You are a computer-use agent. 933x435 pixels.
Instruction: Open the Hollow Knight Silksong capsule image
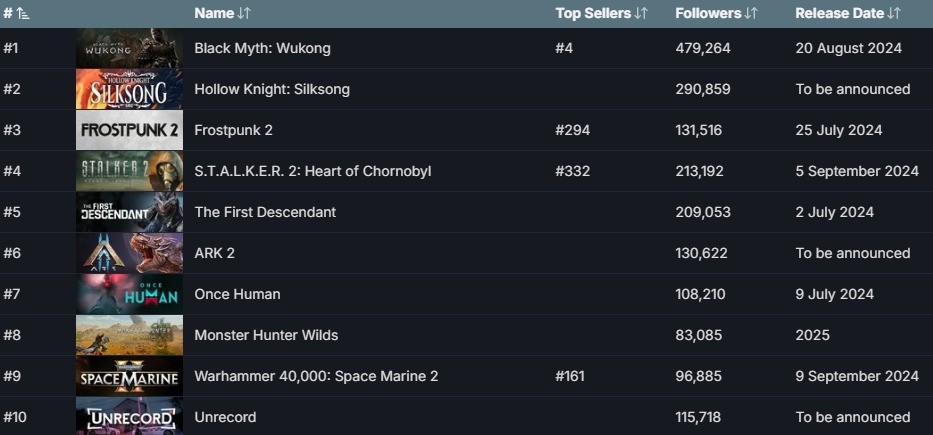[129, 89]
